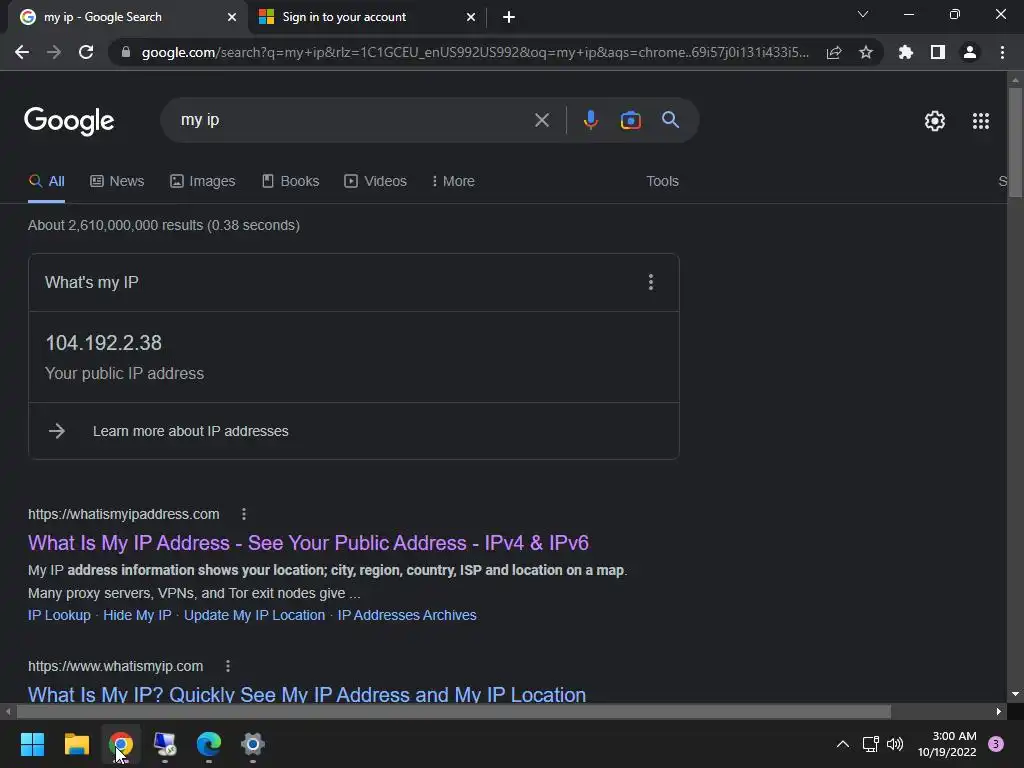This screenshot has height=768, width=1024.
Task: Open the What Is My IP Address result
Action: (x=308, y=543)
